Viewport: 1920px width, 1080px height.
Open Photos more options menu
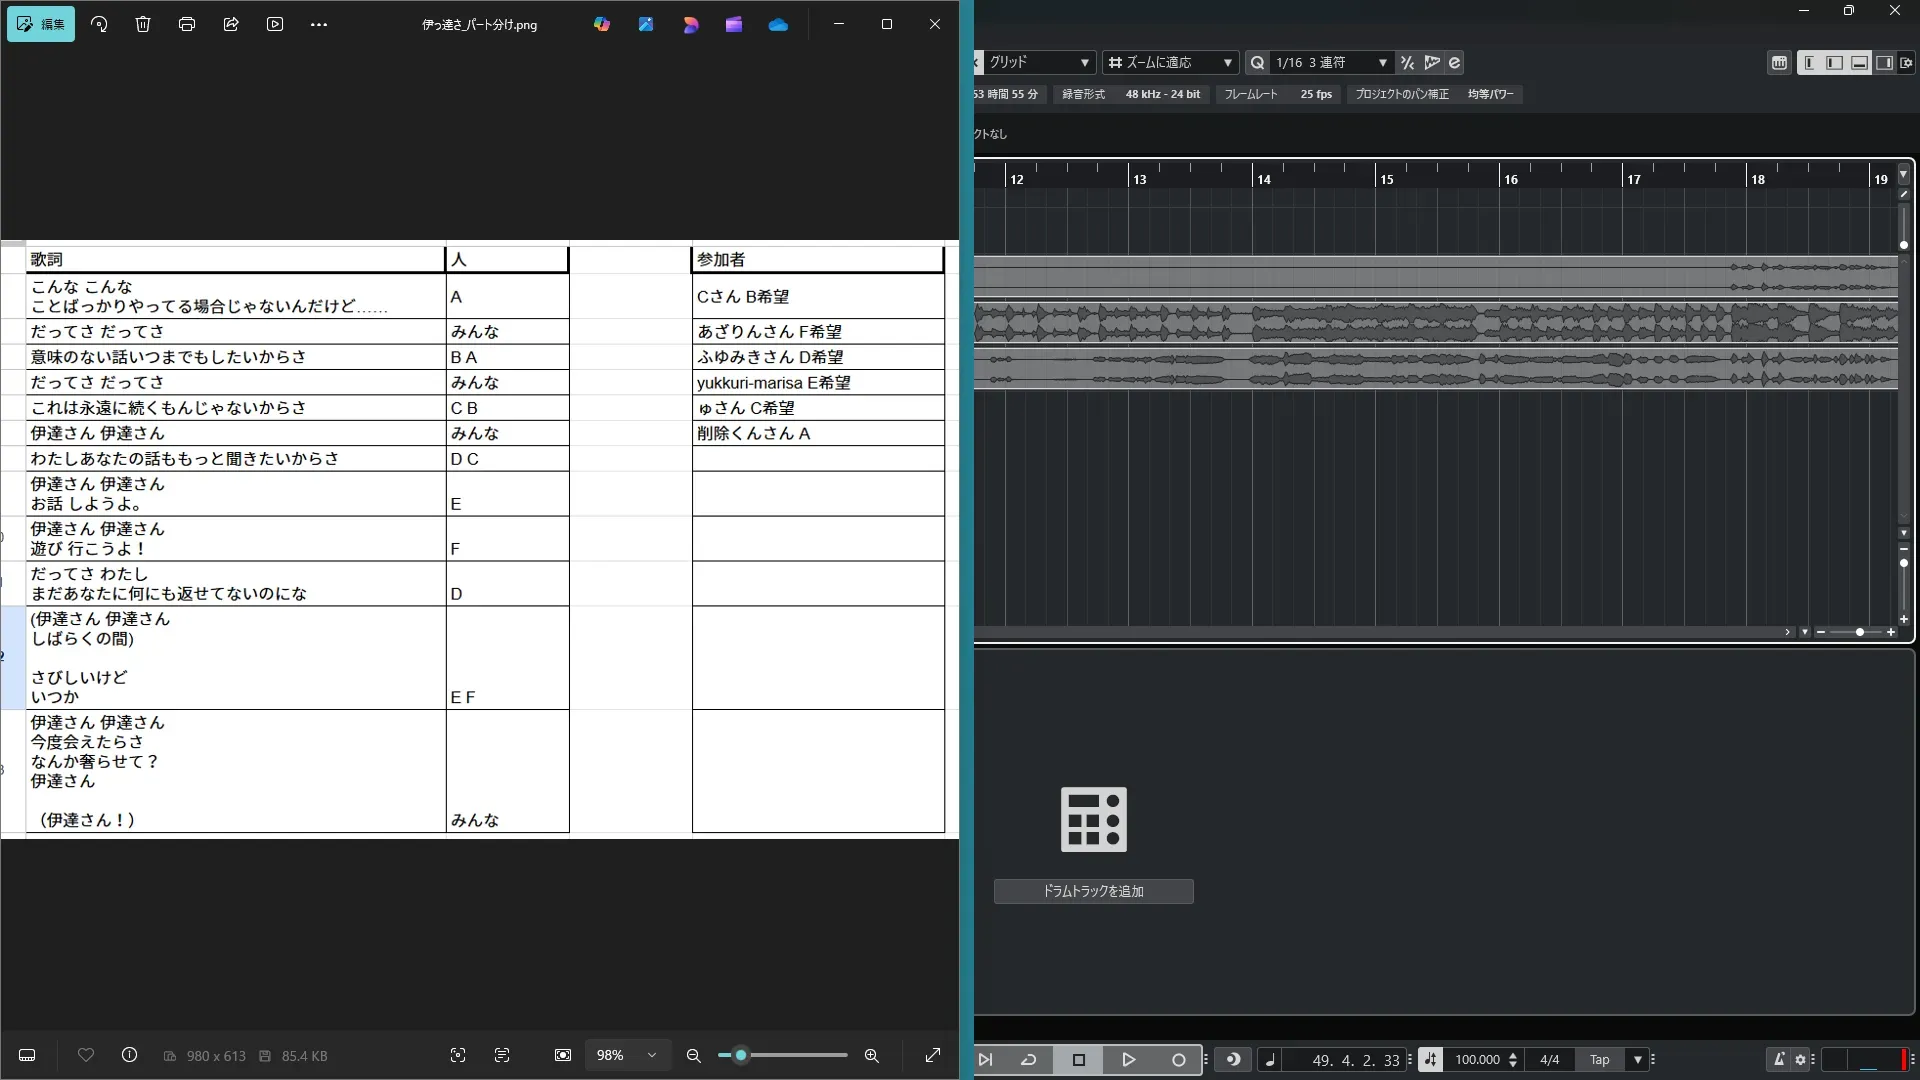pos(319,24)
